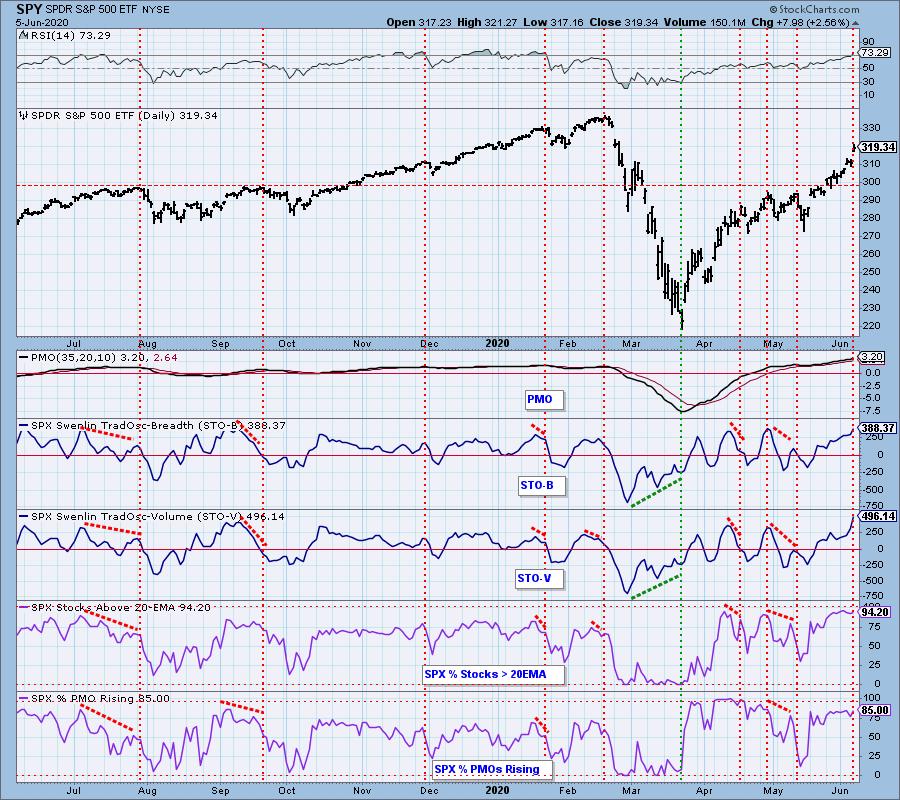Screen dimensions: 900x800
Task: Click the 496.14 STO-V value tag
Action: (878, 516)
